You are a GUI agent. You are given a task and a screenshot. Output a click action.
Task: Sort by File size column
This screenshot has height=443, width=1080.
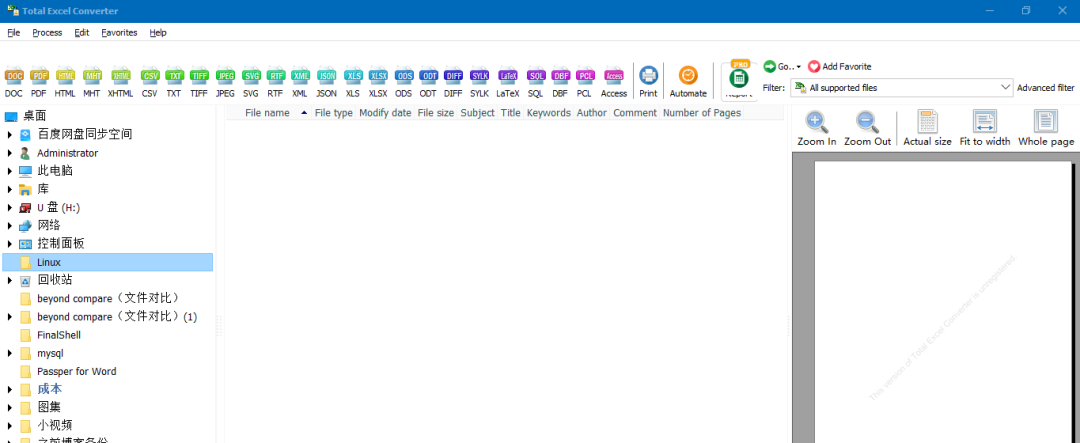click(436, 113)
